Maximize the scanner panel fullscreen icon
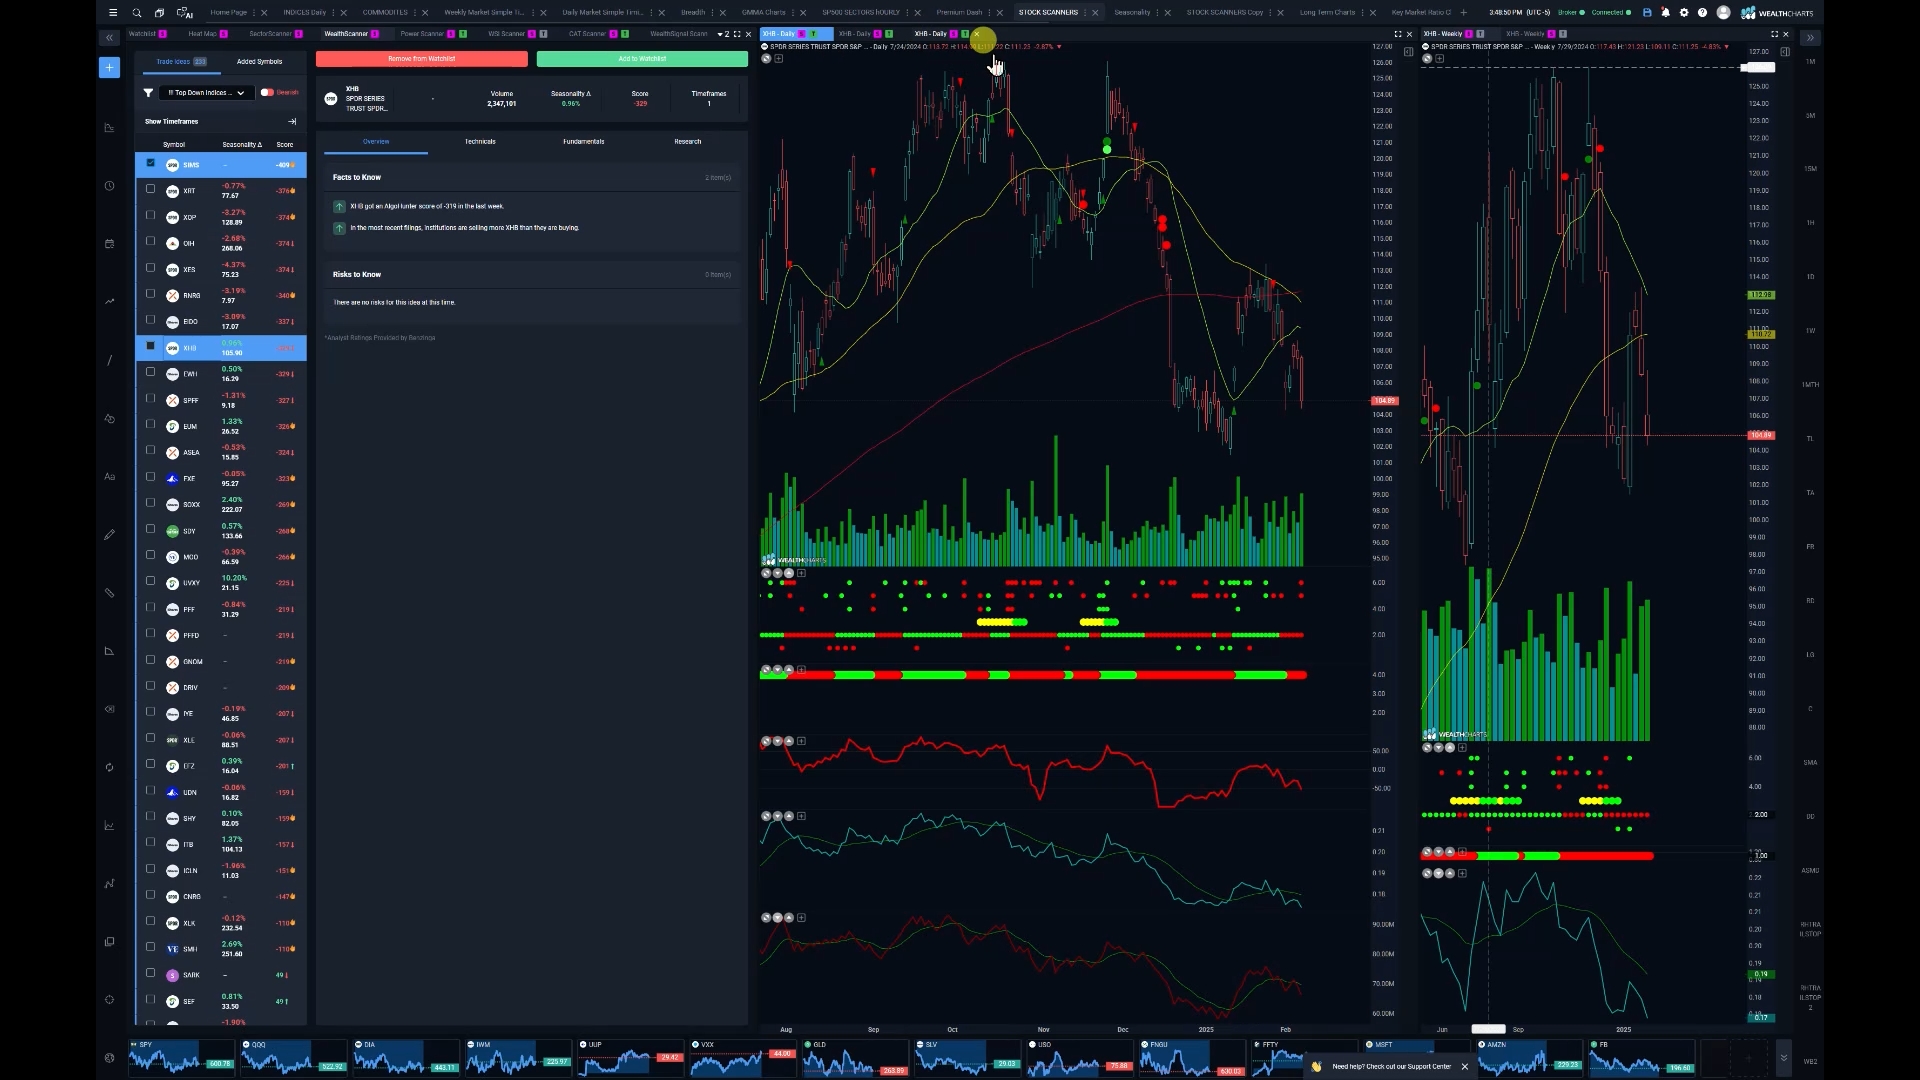 (737, 34)
